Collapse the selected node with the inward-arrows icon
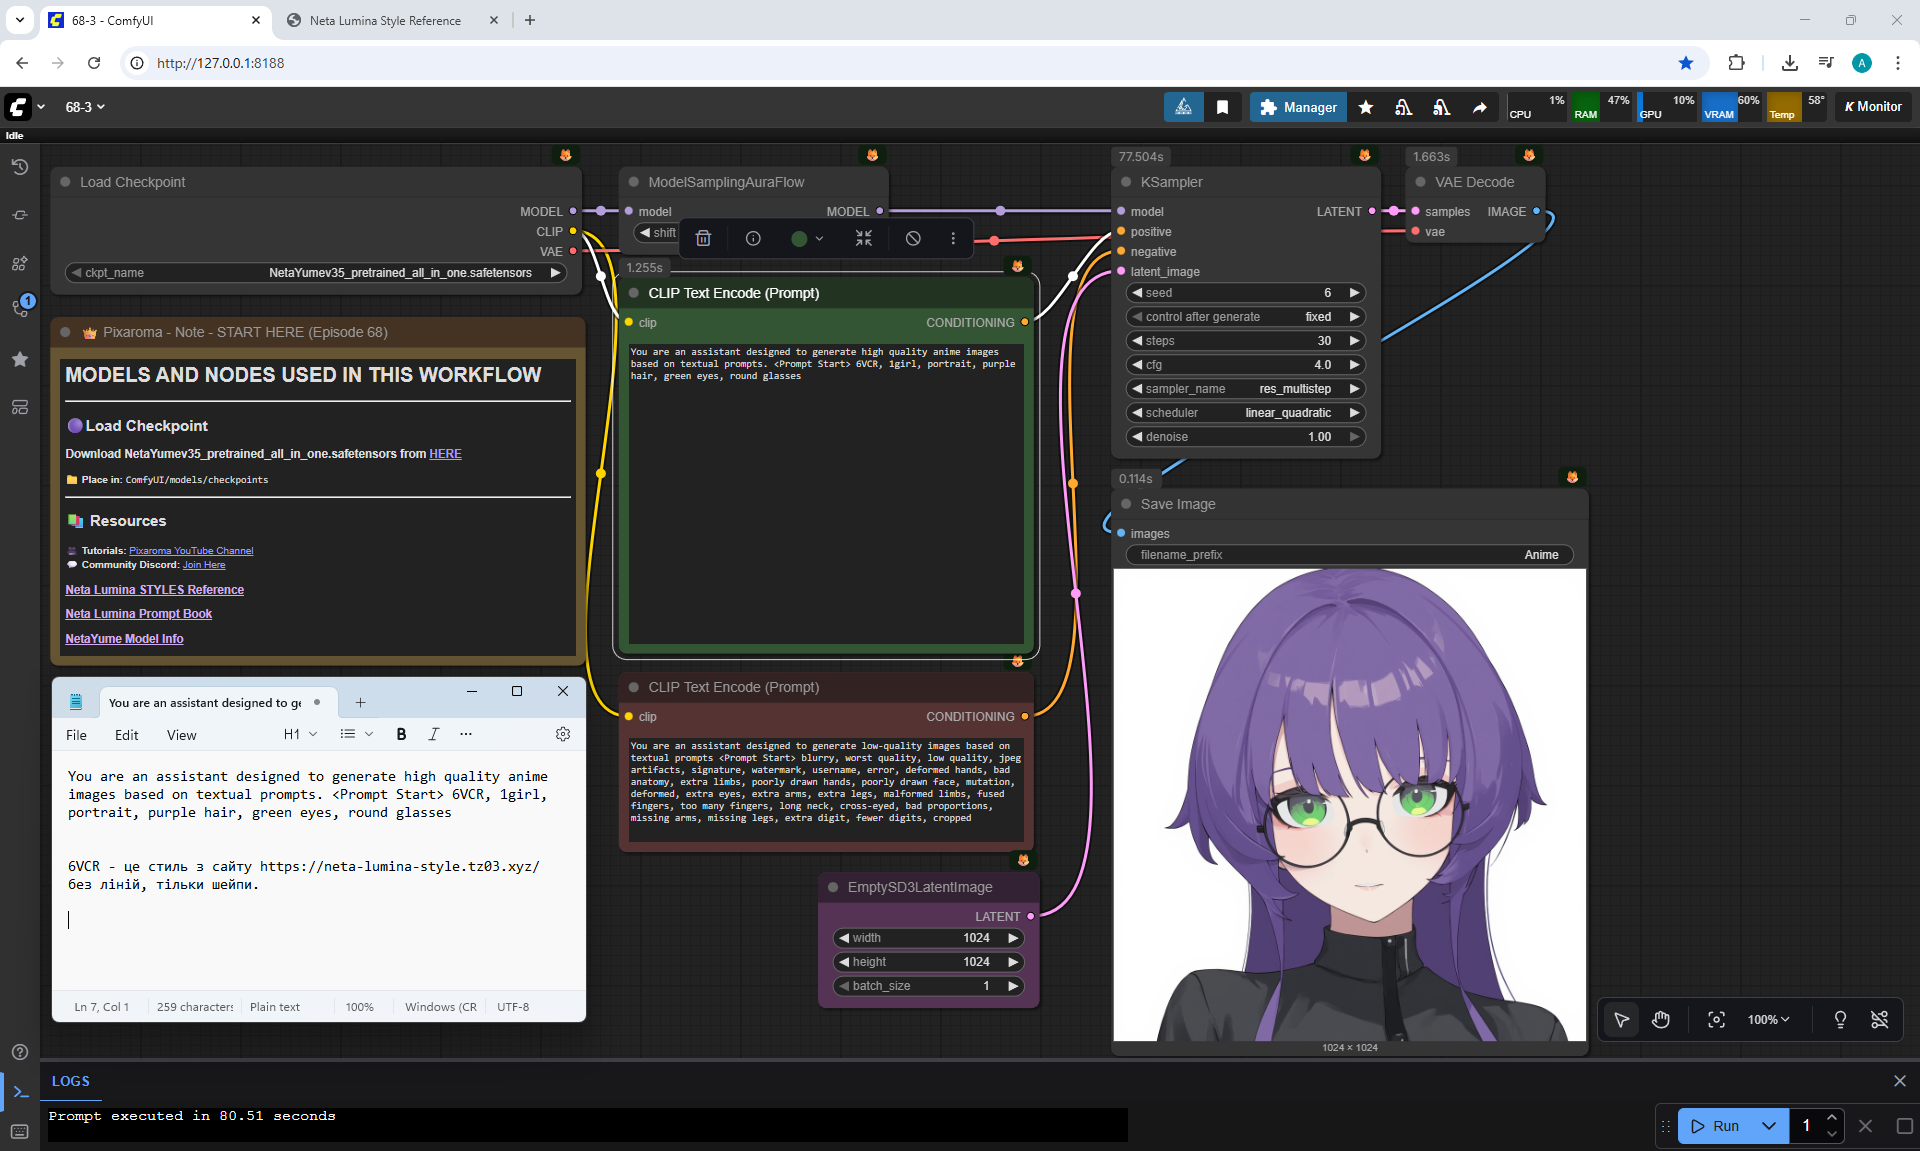Screen dimensions: 1920x1151 tap(864, 238)
